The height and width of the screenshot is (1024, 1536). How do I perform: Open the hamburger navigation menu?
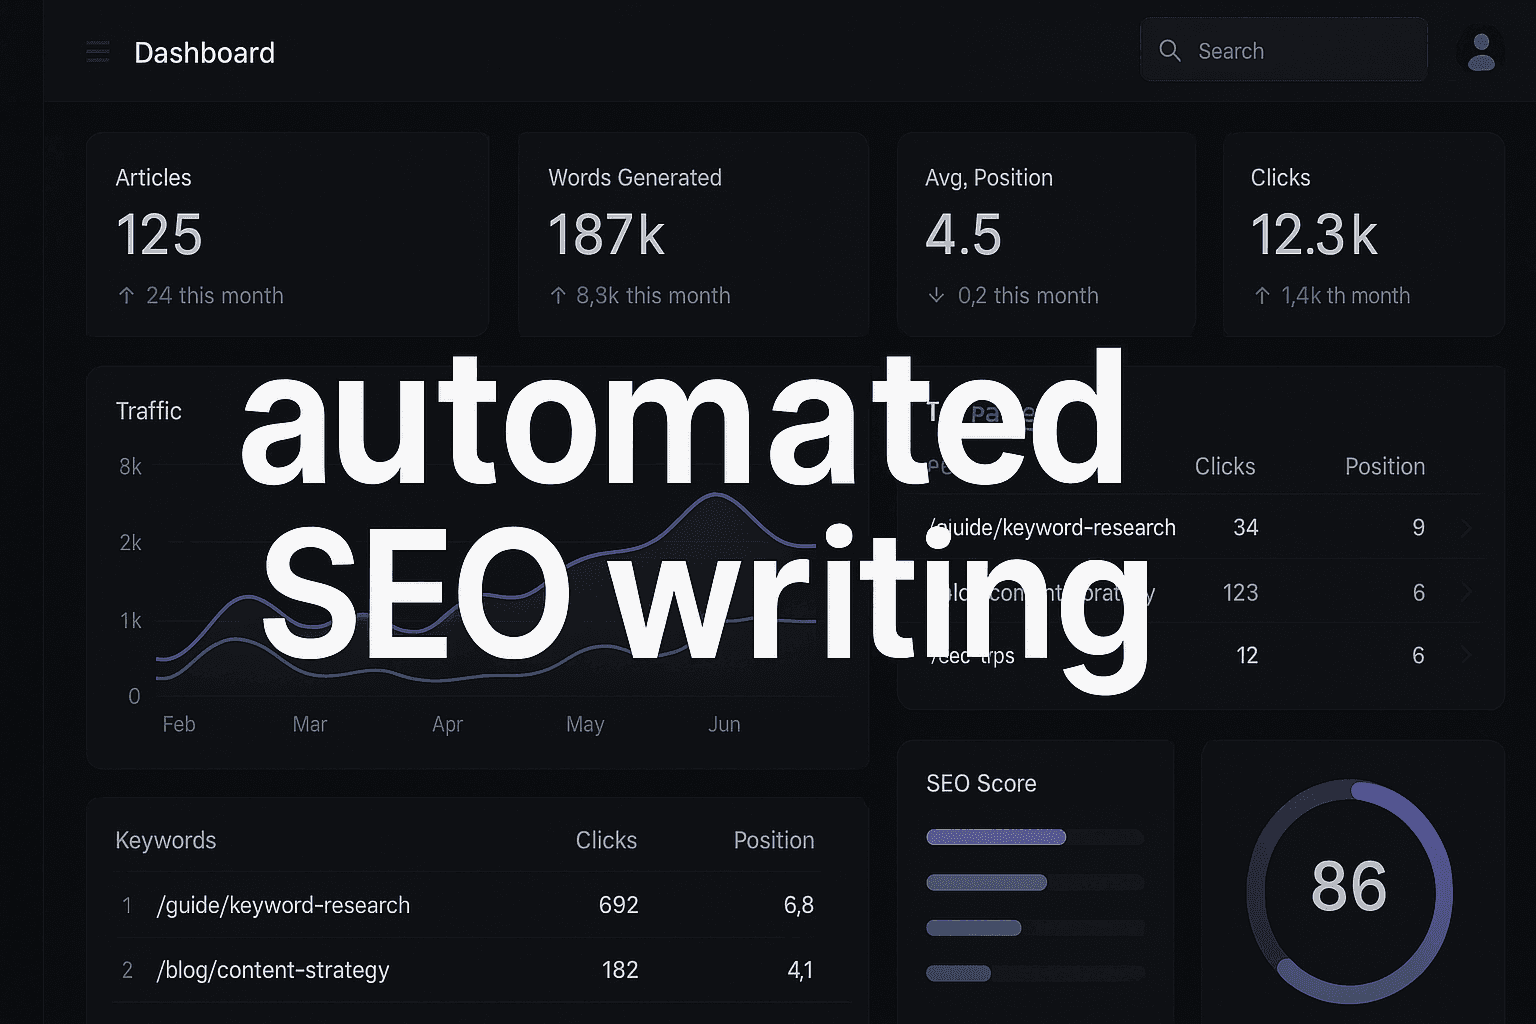[97, 51]
